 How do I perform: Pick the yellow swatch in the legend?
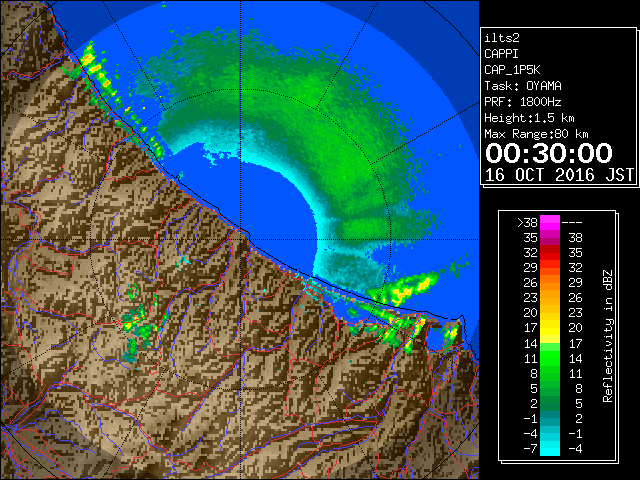click(x=550, y=328)
